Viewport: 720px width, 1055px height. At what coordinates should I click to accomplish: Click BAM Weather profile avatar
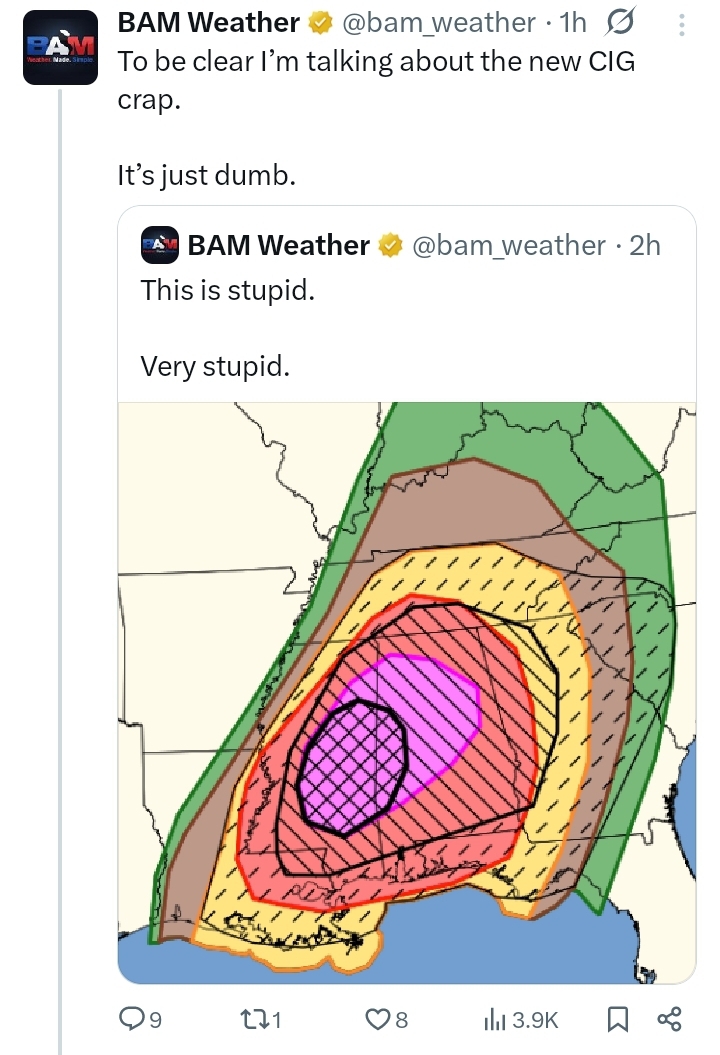[60, 46]
